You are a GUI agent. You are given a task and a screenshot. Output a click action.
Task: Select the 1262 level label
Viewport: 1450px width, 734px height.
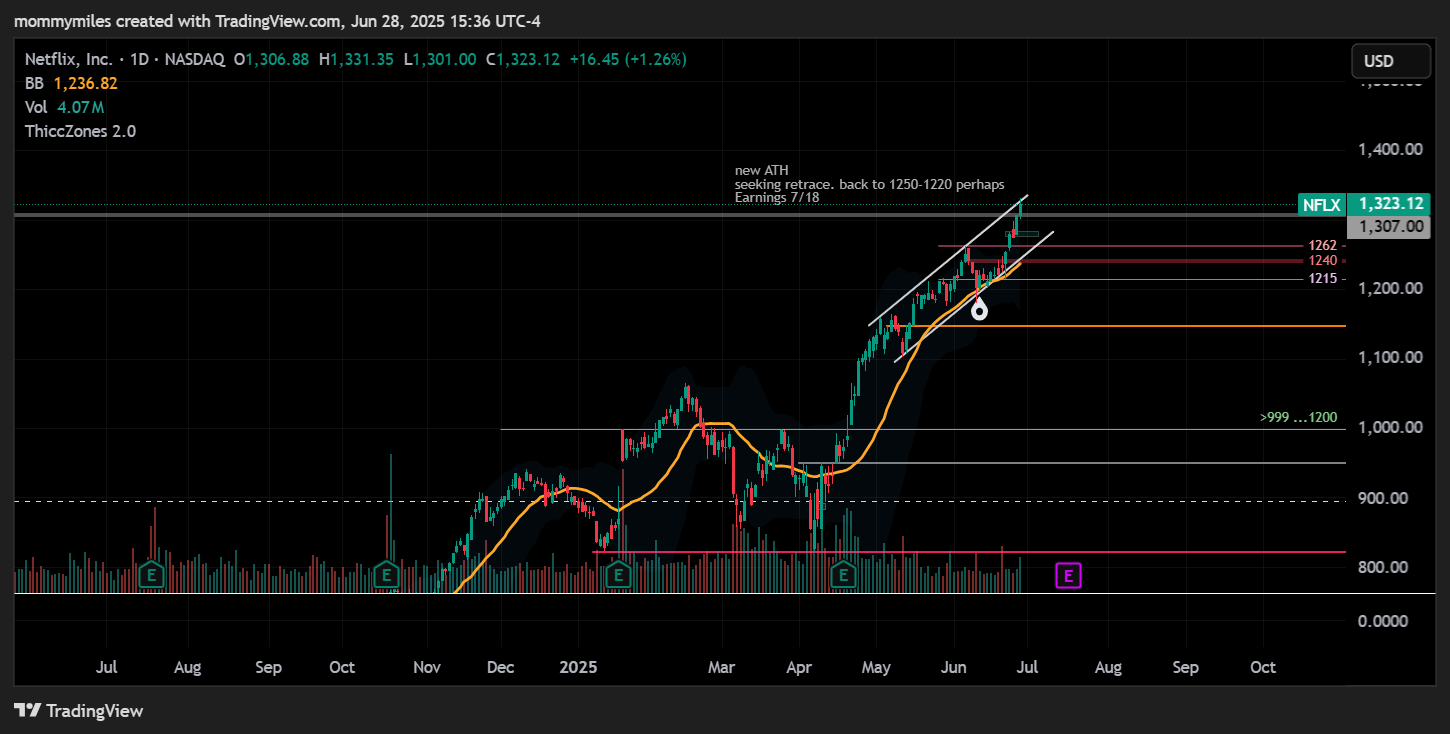tap(1322, 246)
